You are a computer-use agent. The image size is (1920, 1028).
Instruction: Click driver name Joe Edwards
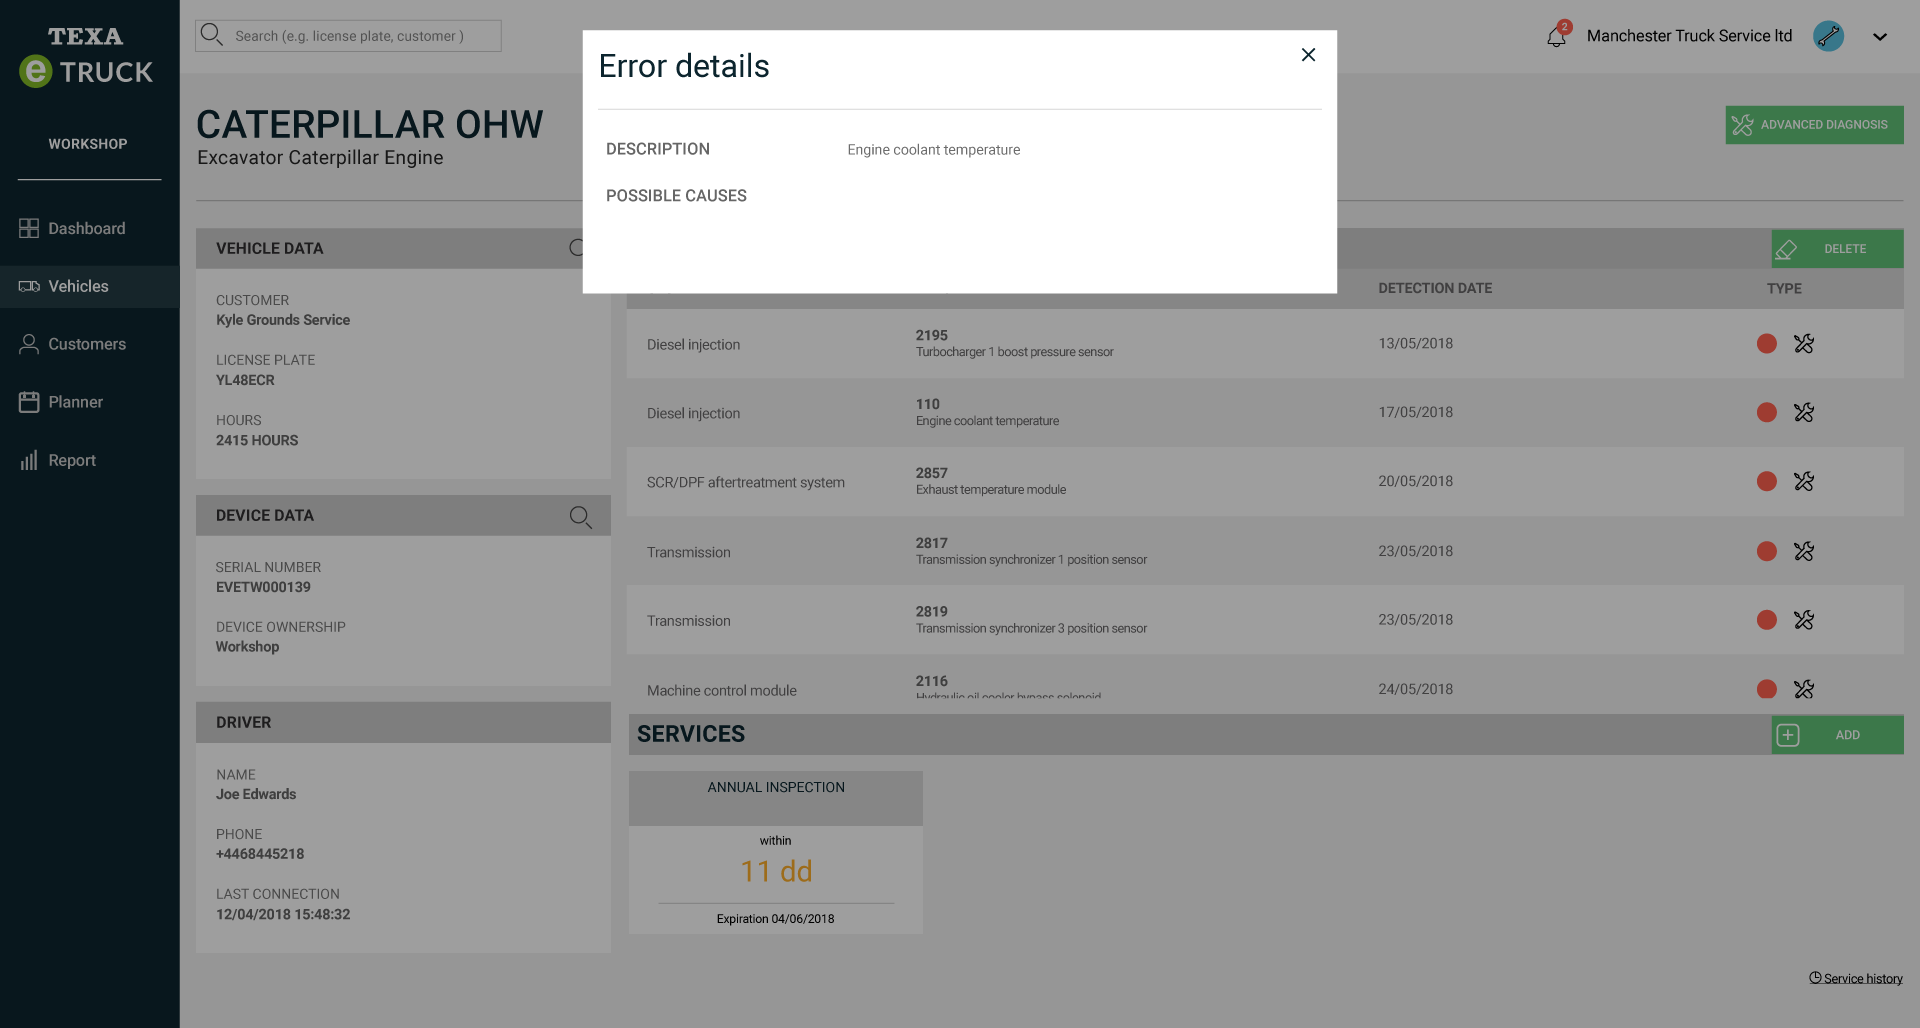click(x=256, y=794)
